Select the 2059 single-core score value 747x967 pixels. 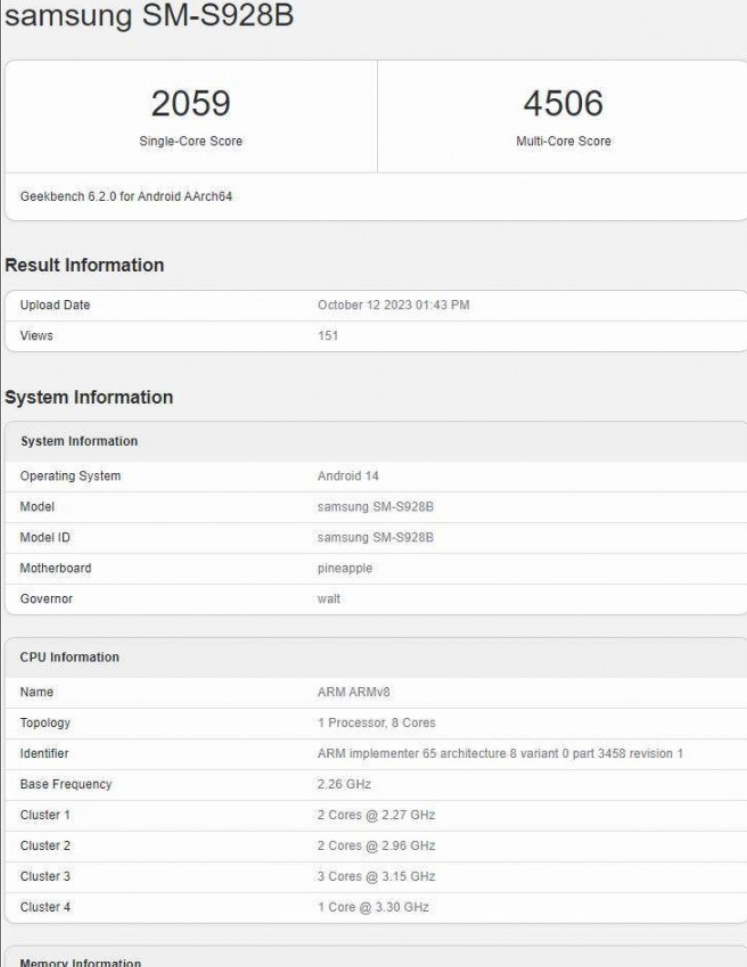(x=191, y=103)
